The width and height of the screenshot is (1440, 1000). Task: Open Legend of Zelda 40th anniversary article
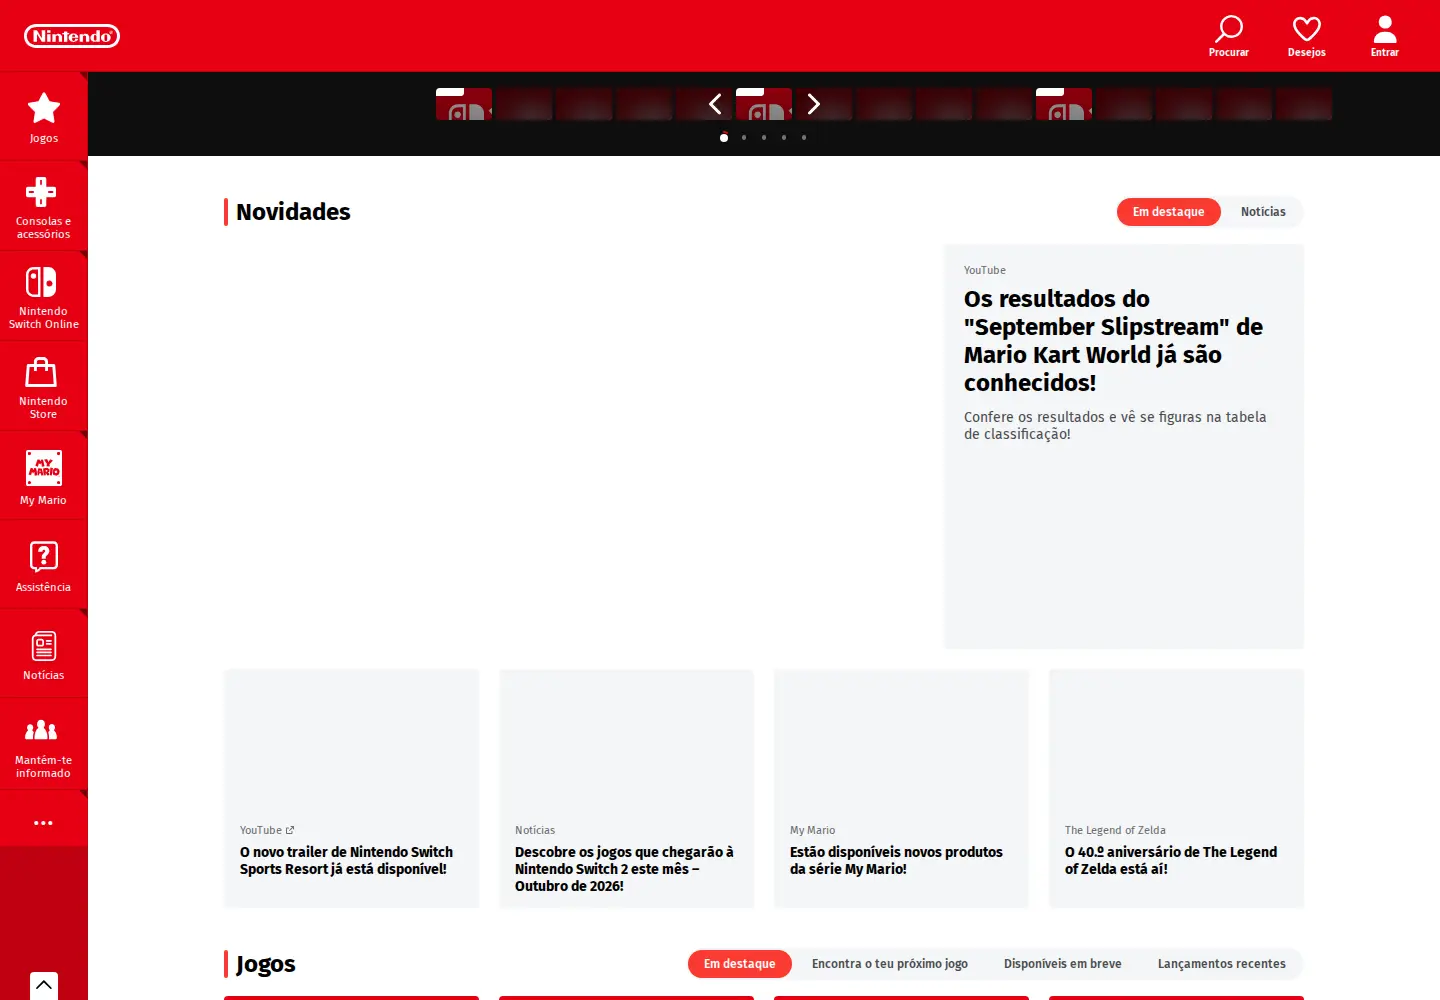(x=1177, y=789)
